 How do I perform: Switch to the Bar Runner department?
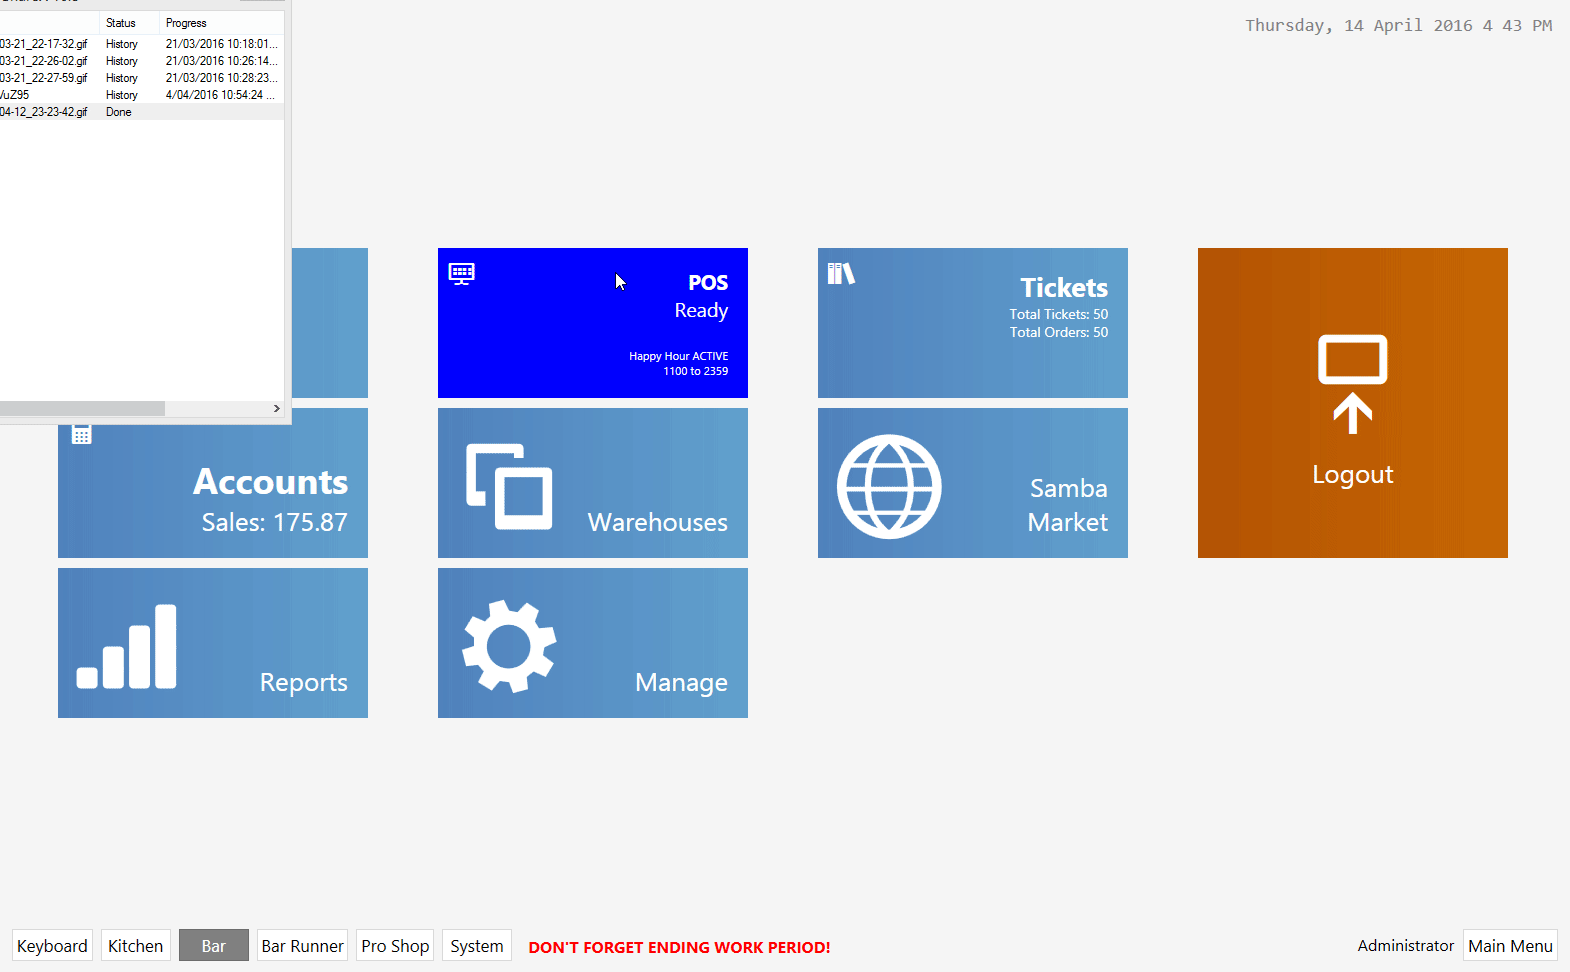(x=302, y=946)
